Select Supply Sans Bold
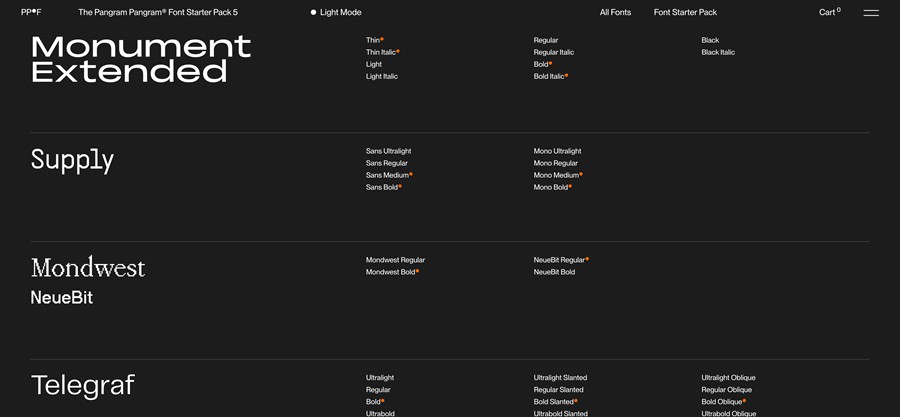This screenshot has width=900, height=417. 384,188
